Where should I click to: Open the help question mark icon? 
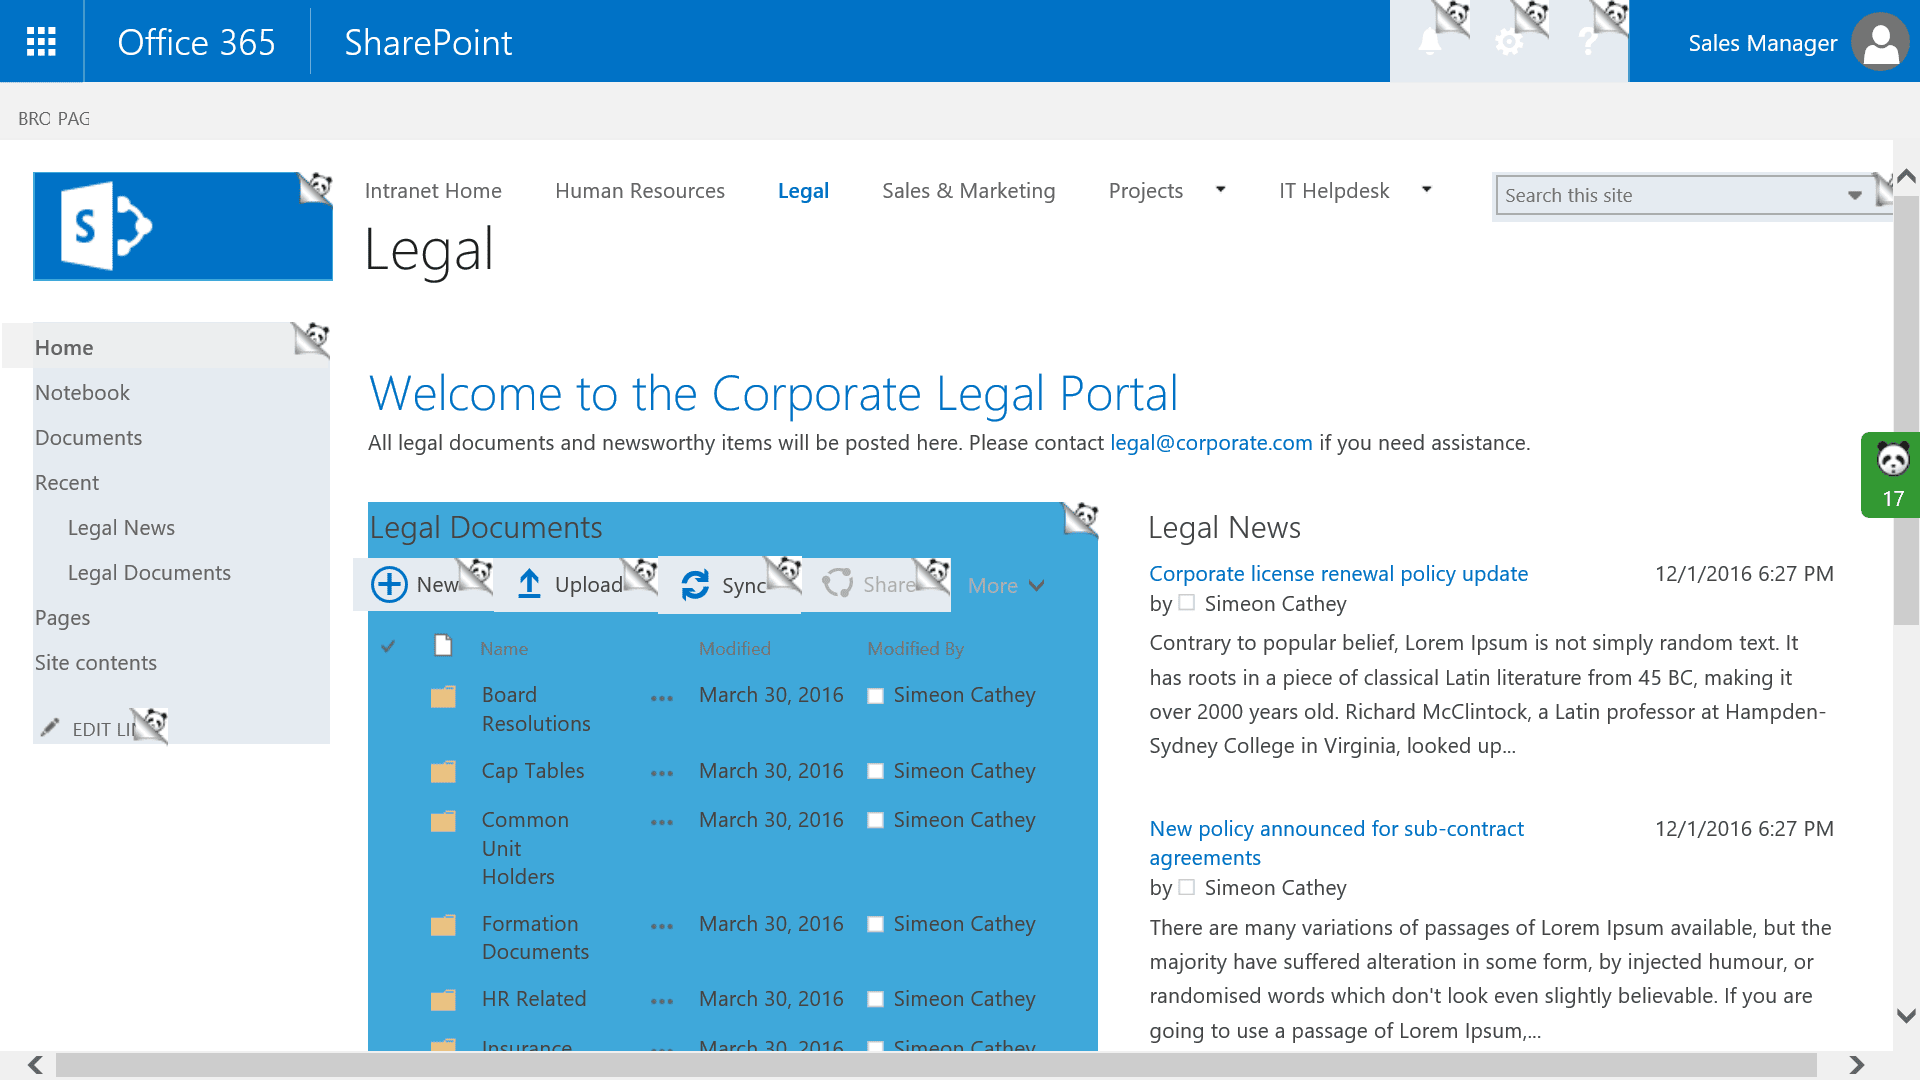[1588, 42]
